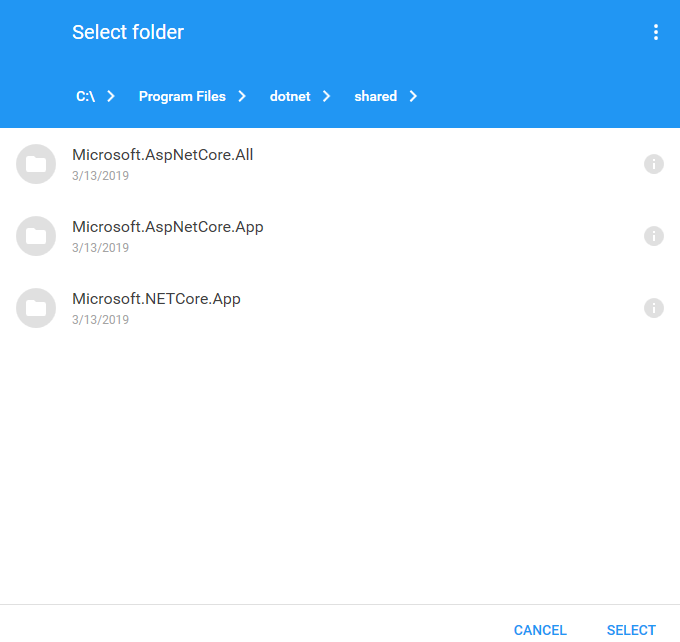Image resolution: width=680 pixels, height=642 pixels.
Task: Open the three-dot more options menu
Action: (656, 32)
